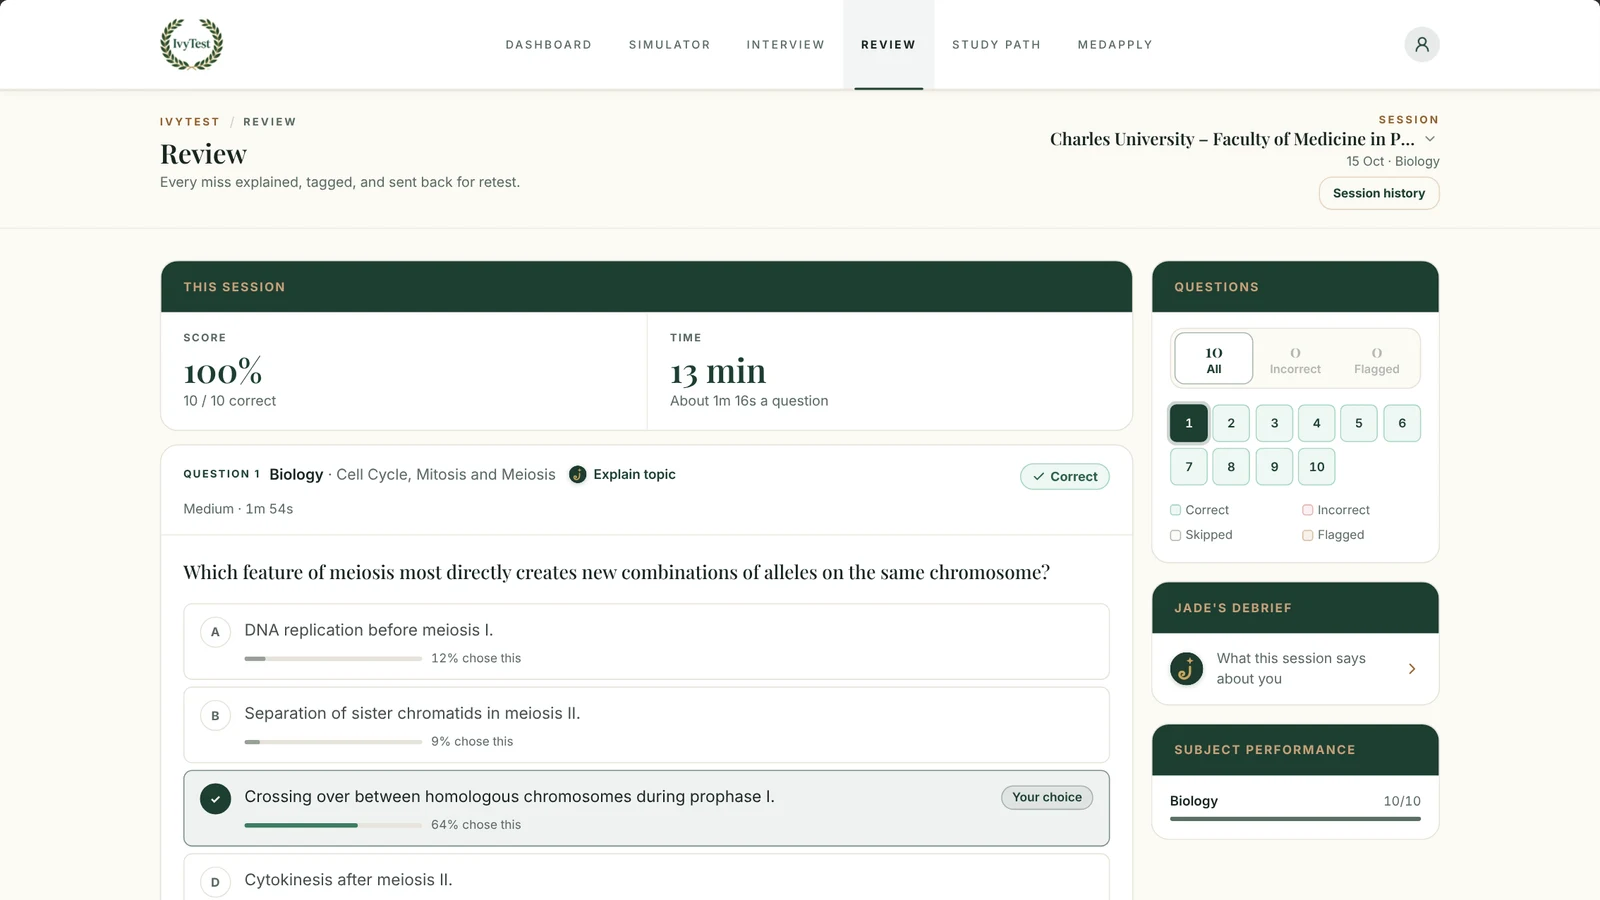This screenshot has height=900, width=1600.
Task: Filter questions by Flagged
Action: point(1376,359)
